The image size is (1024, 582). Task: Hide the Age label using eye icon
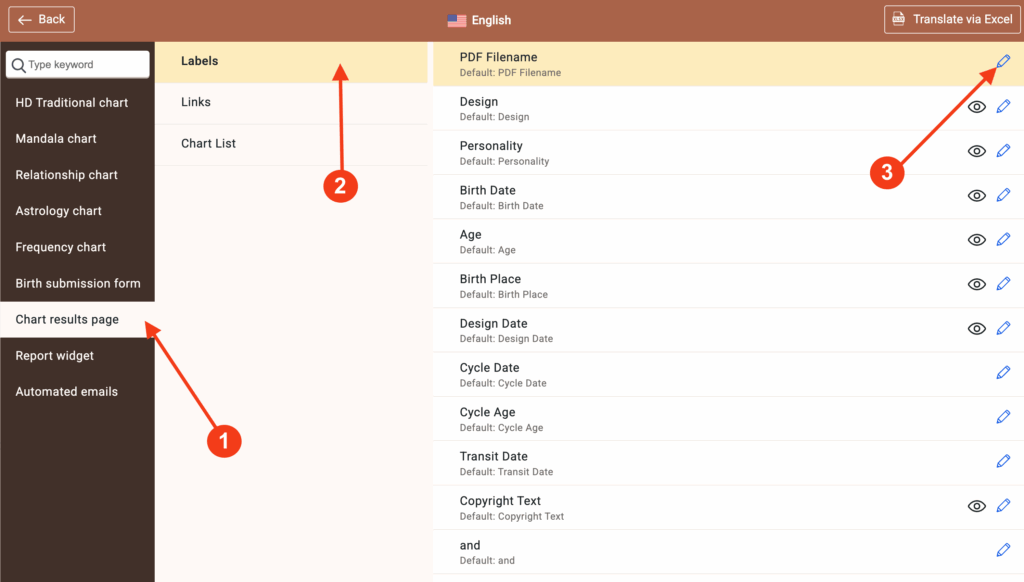[x=977, y=240]
